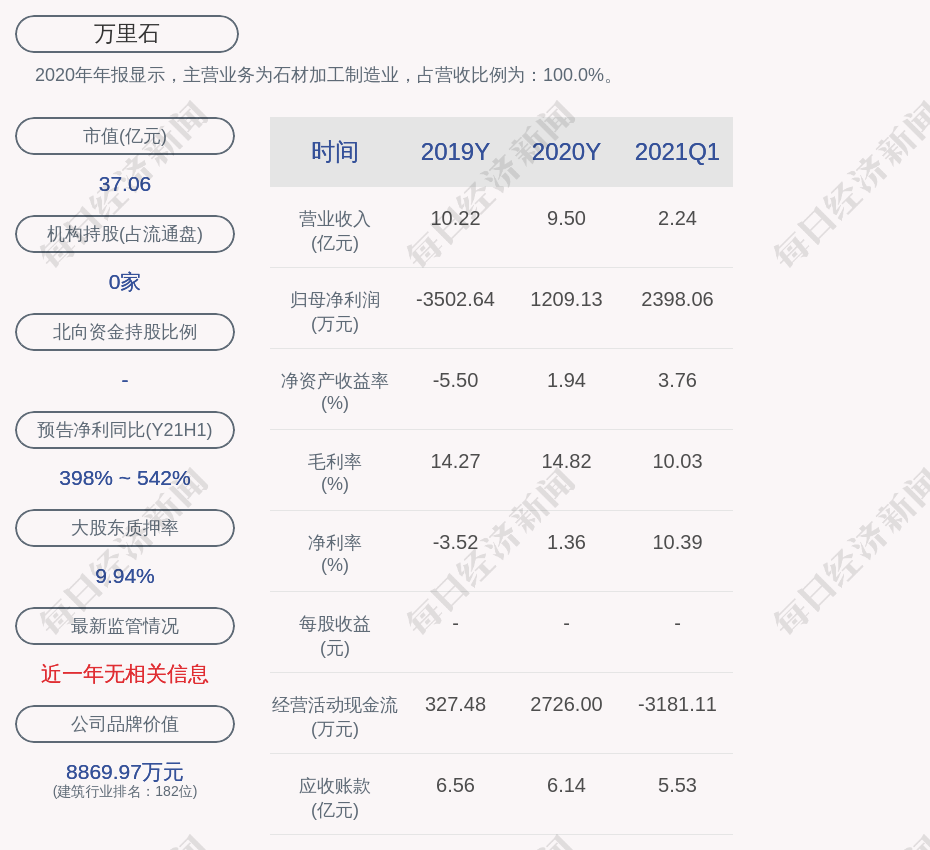Viewport: 930px width, 850px height.
Task: Select the 净资产收益率(%) row label
Action: (335, 392)
